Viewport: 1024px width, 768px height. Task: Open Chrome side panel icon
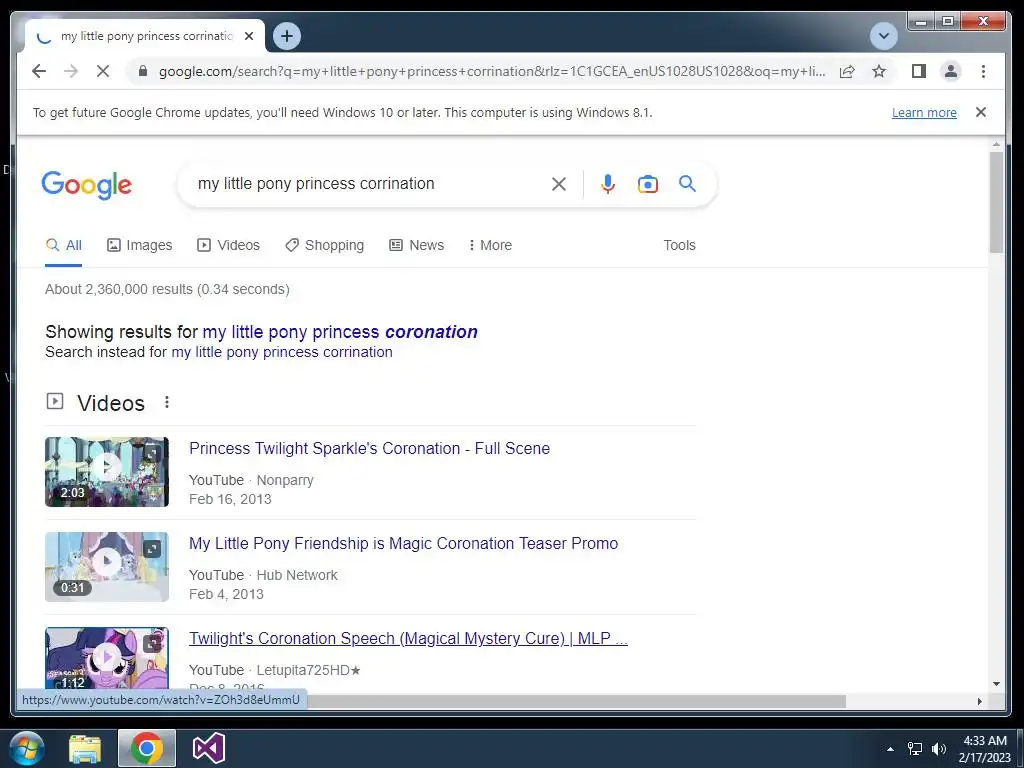(x=919, y=71)
